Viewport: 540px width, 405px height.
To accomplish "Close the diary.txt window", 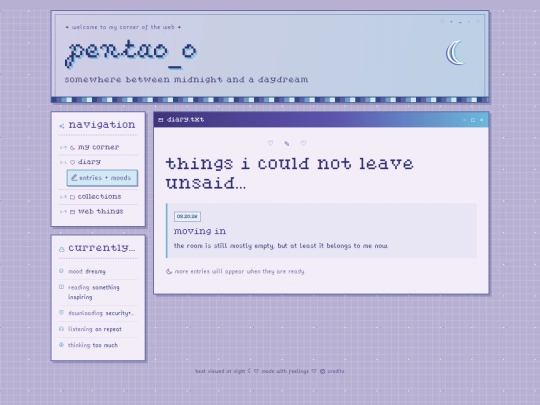I will (481, 120).
